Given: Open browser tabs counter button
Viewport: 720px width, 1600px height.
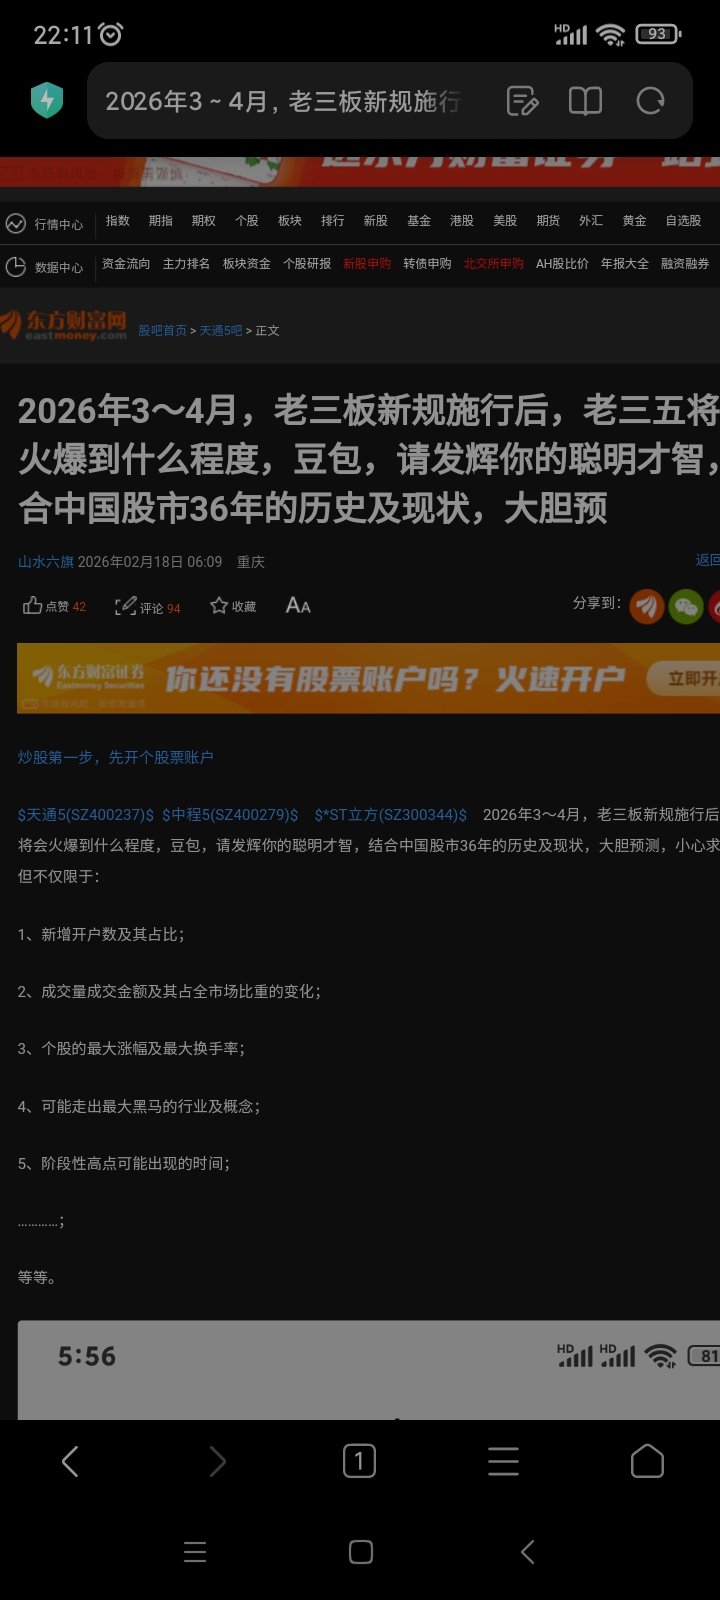Looking at the screenshot, I should point(359,1462).
